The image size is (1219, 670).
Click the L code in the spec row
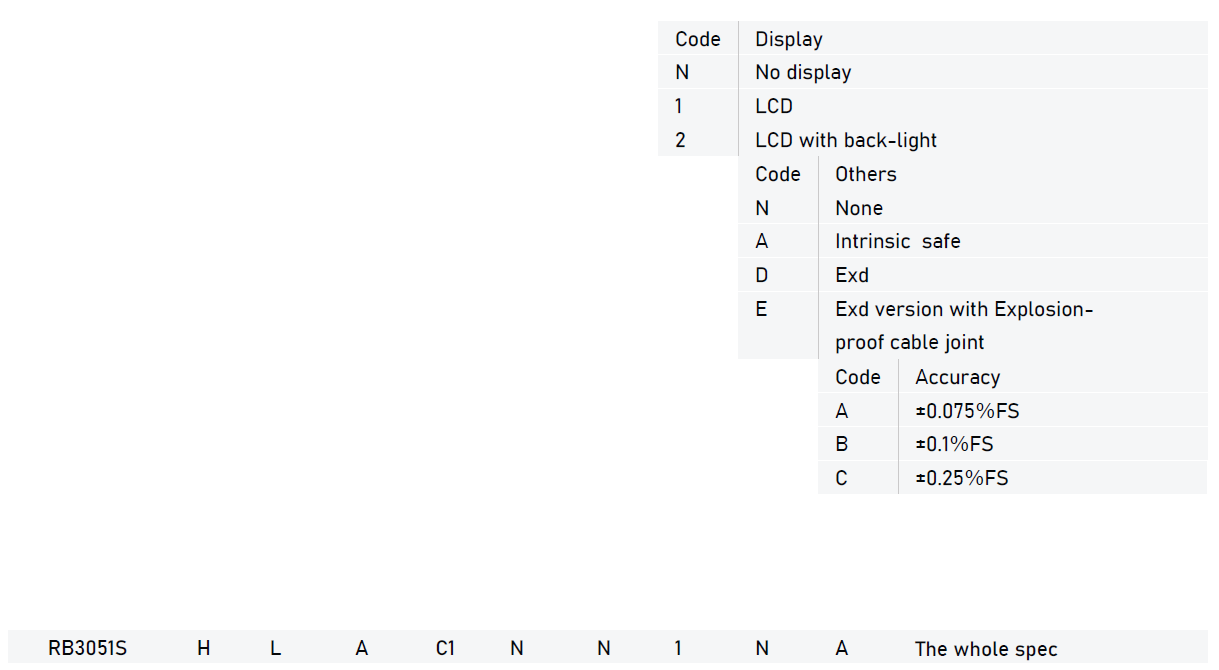pyautogui.click(x=275, y=649)
